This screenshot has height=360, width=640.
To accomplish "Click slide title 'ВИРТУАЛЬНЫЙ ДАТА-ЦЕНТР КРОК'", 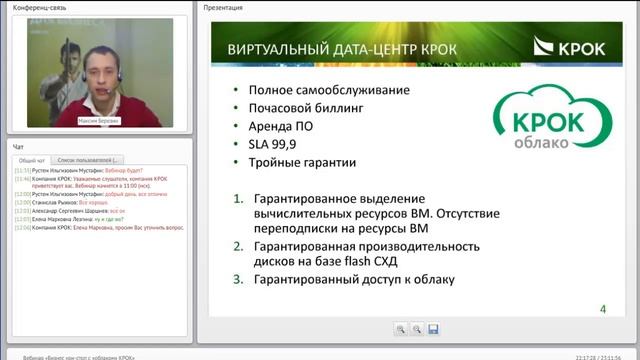I will (342, 50).
